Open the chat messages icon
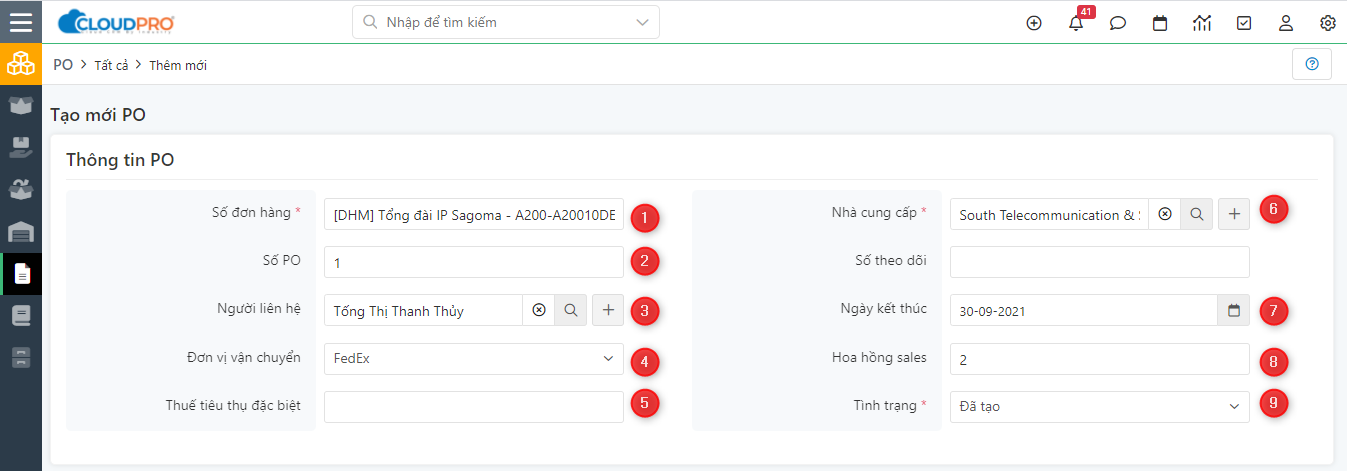Viewport: 1347px width, 471px height. [x=1118, y=23]
